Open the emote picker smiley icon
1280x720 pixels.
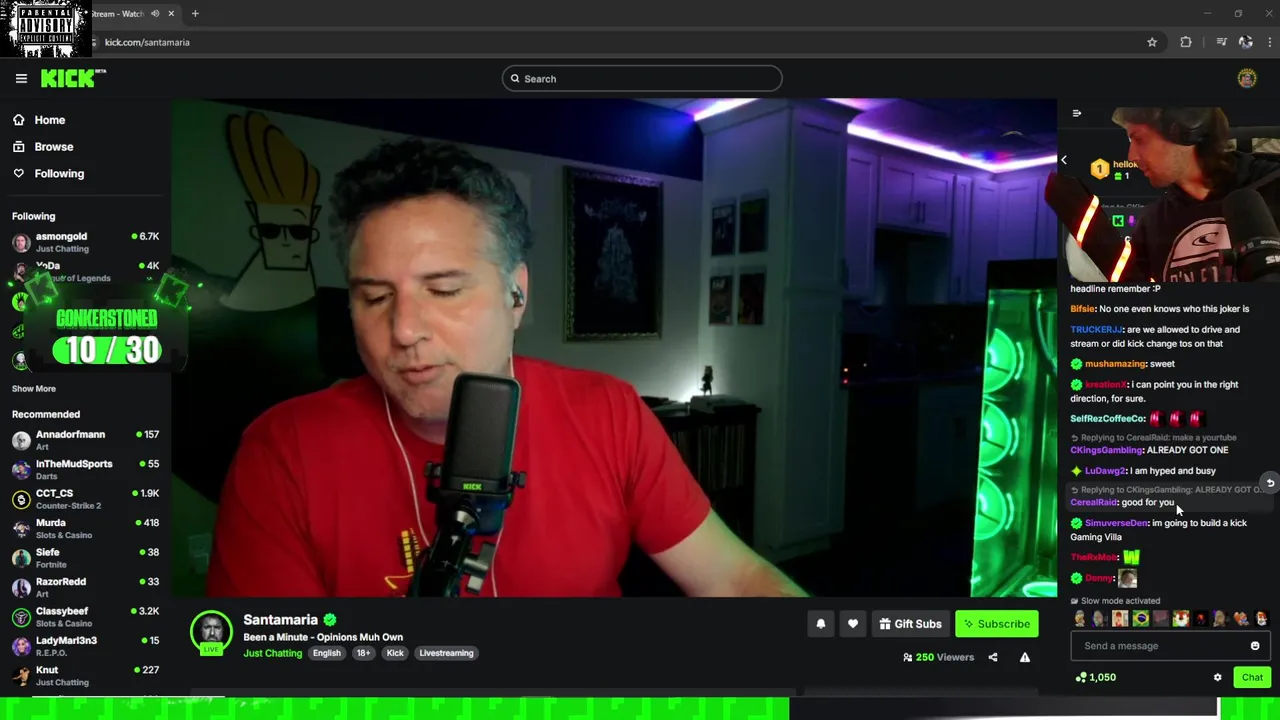click(1255, 646)
